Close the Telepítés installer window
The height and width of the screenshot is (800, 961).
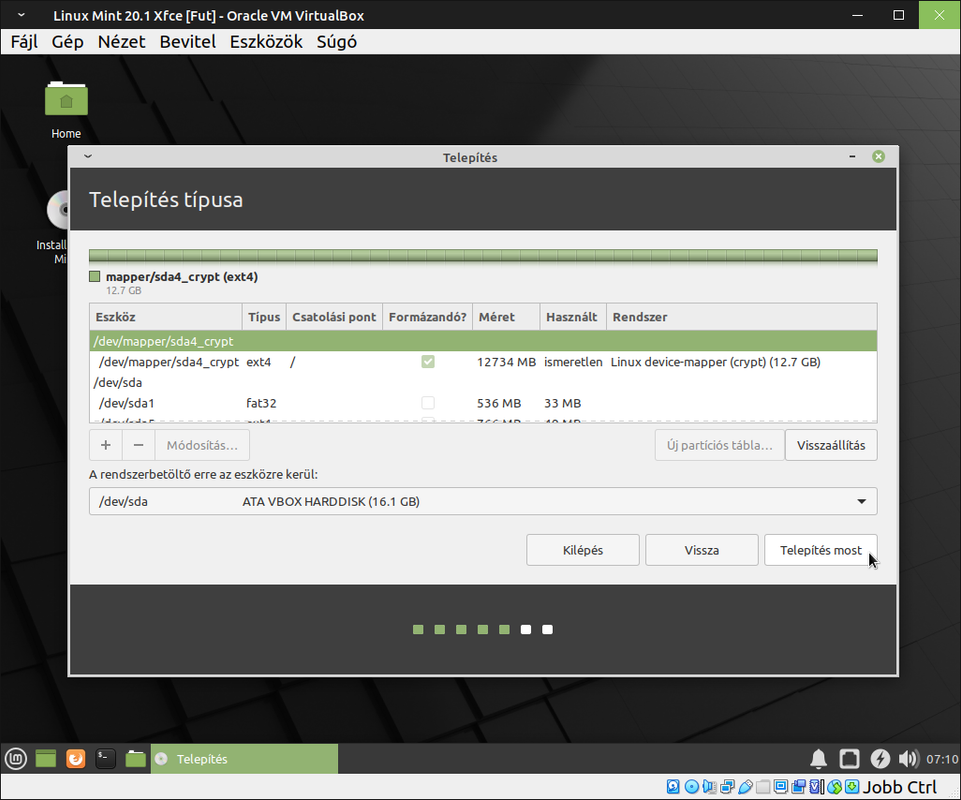pyautogui.click(x=878, y=156)
